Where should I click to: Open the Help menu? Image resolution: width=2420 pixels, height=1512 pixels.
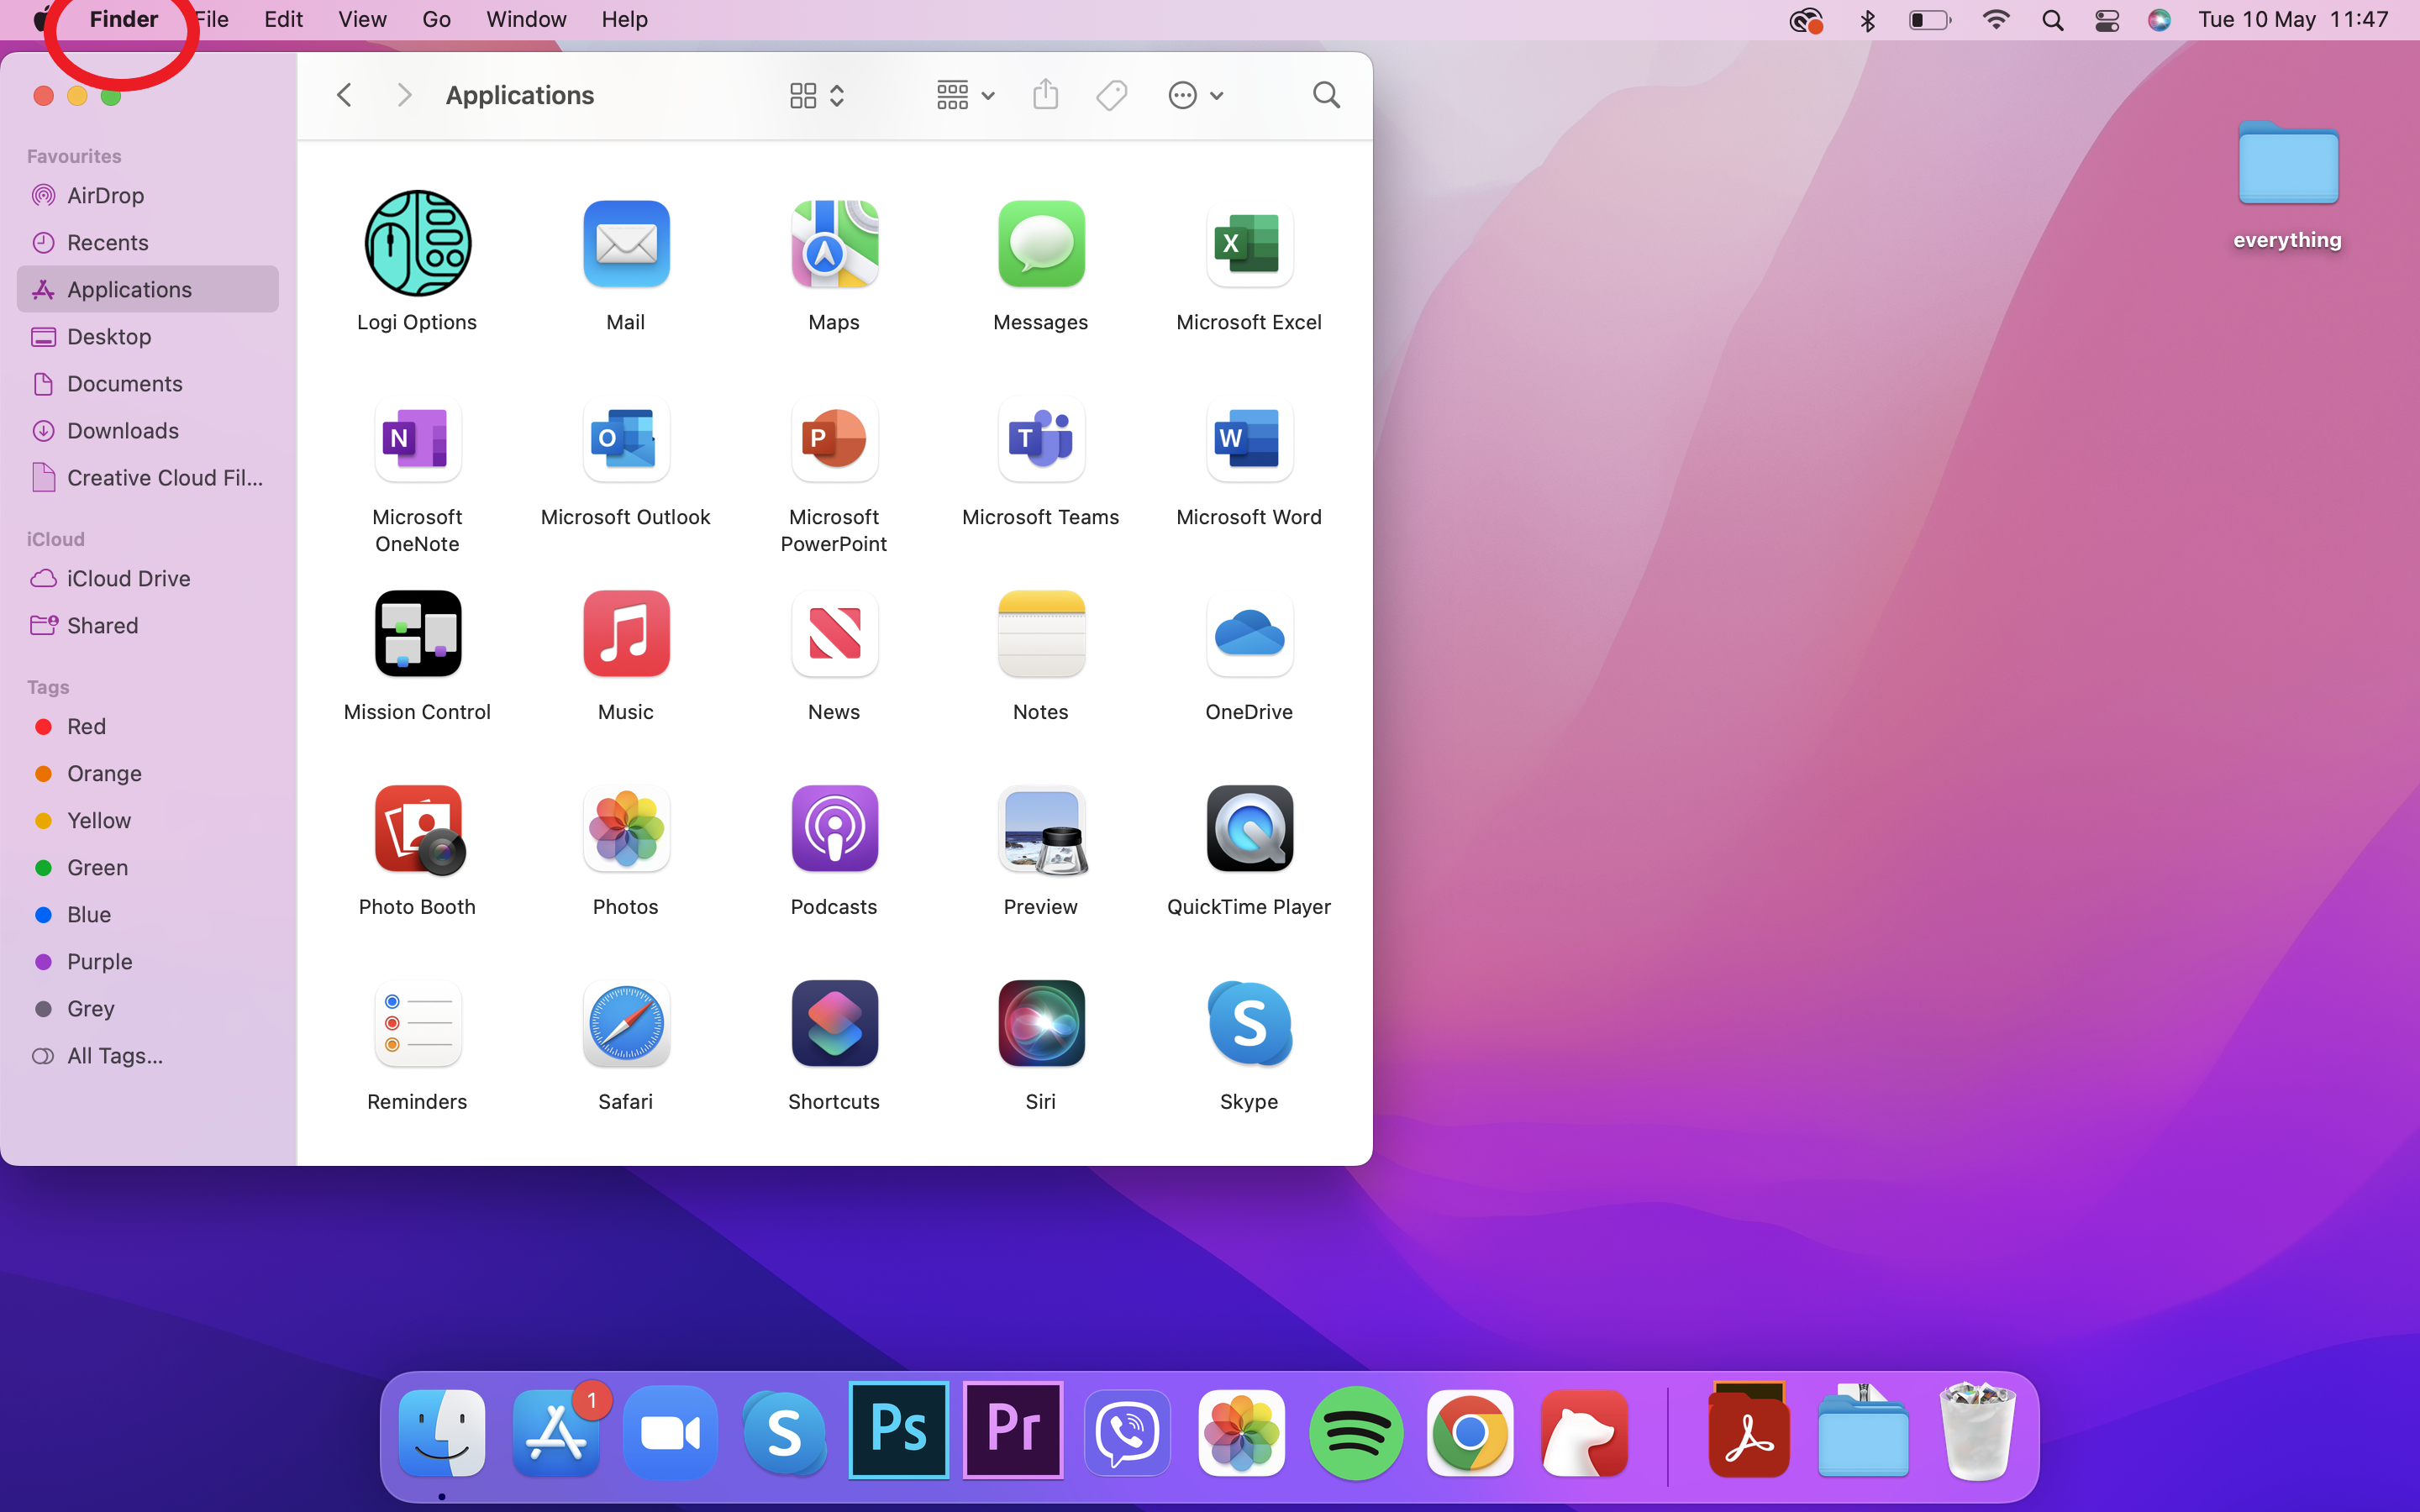(624, 19)
